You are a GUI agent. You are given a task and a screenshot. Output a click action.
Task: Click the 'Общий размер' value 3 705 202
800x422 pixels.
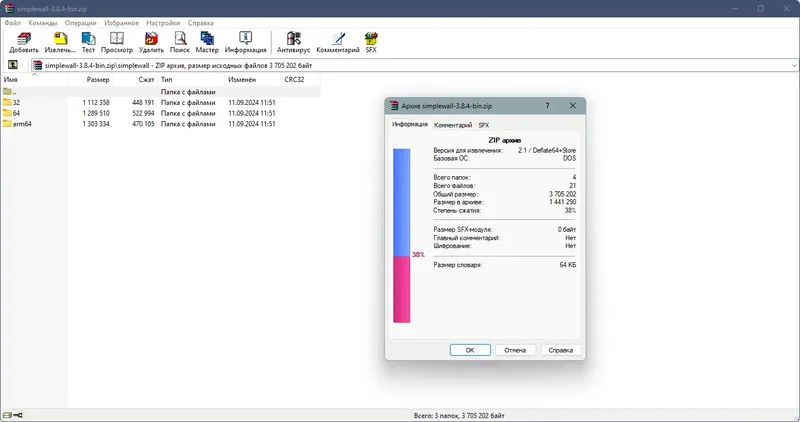[562, 194]
